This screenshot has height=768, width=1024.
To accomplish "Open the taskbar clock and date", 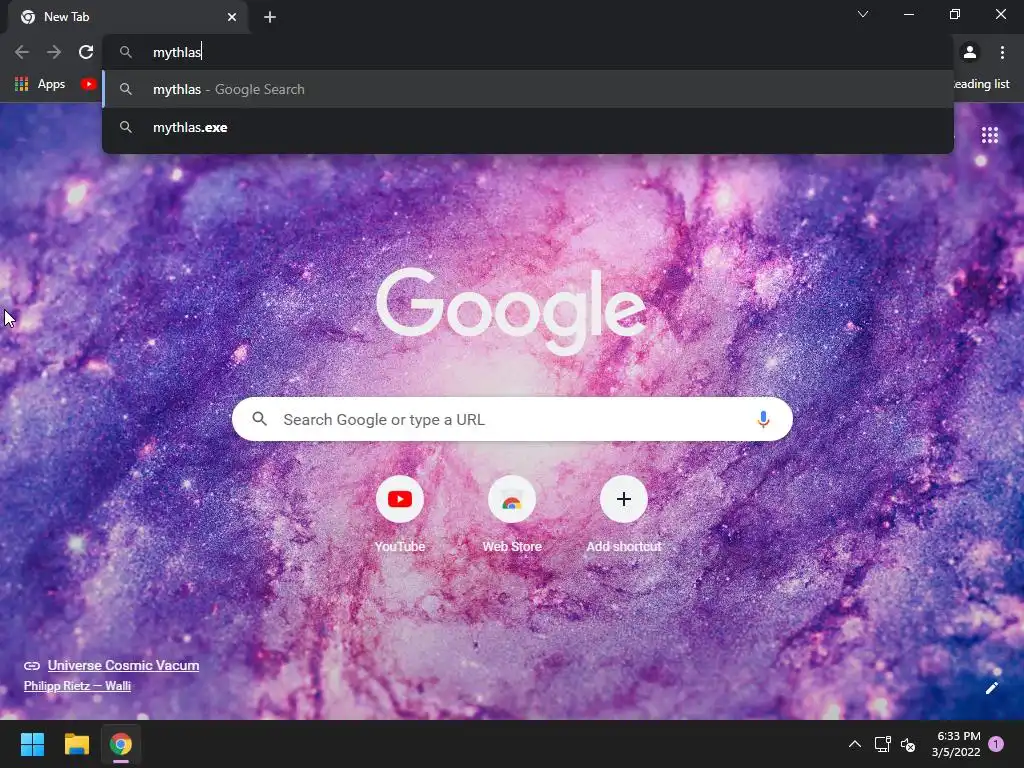I will (958, 744).
